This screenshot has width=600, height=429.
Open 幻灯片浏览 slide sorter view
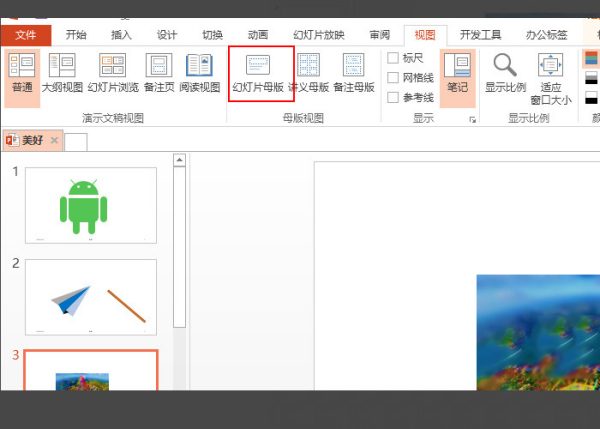[x=112, y=73]
